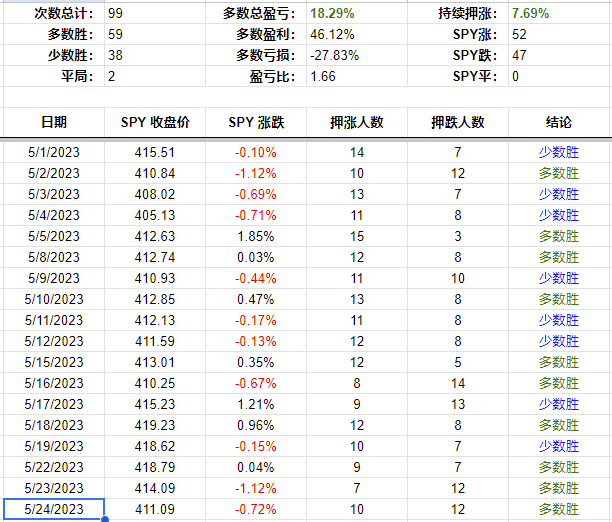612x522 pixels.
Task: Select the change cell 1.21%
Action: tap(256, 404)
